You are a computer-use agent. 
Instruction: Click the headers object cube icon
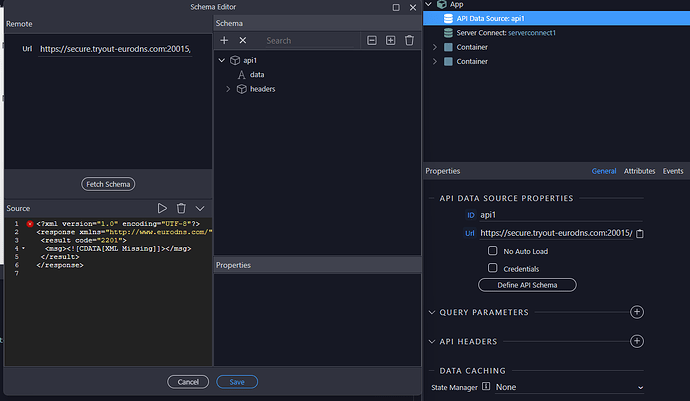[242, 89]
